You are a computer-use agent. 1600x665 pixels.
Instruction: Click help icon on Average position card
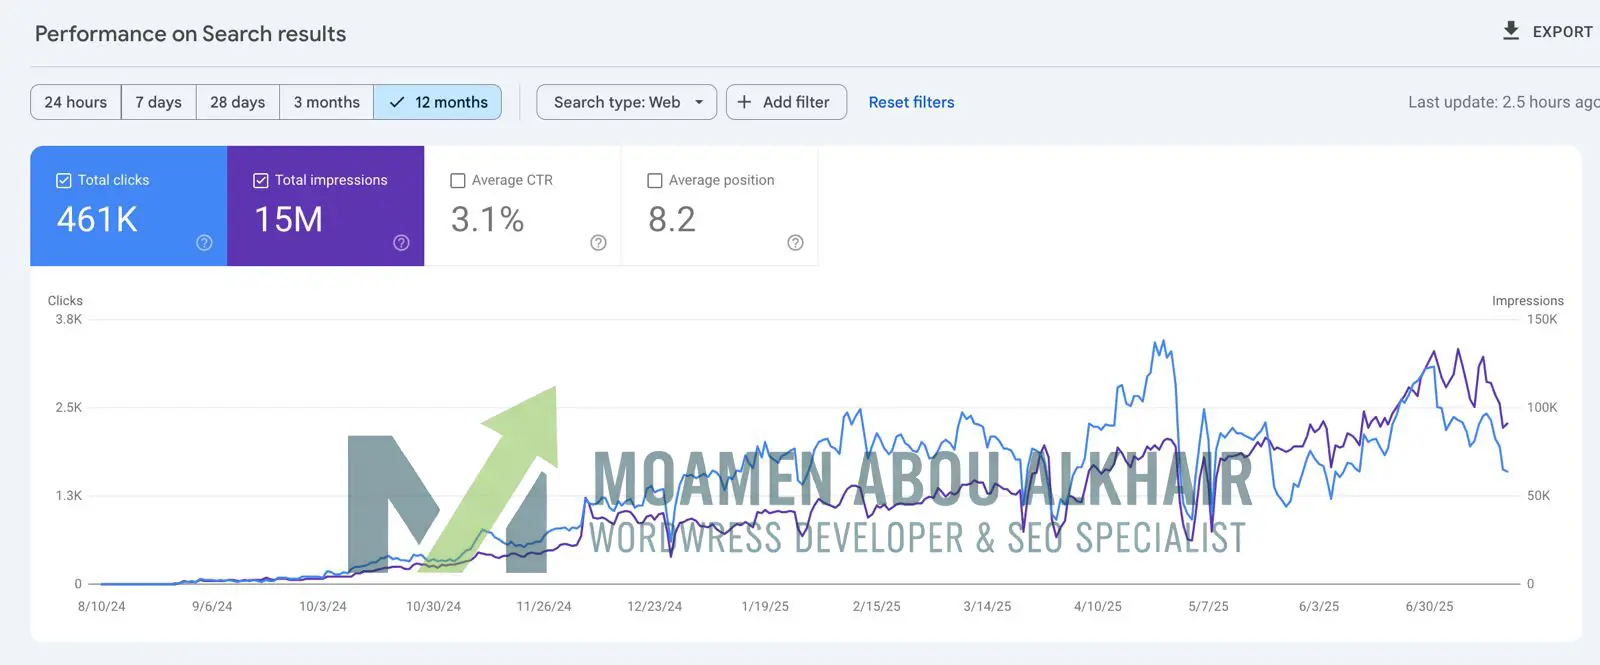(795, 243)
